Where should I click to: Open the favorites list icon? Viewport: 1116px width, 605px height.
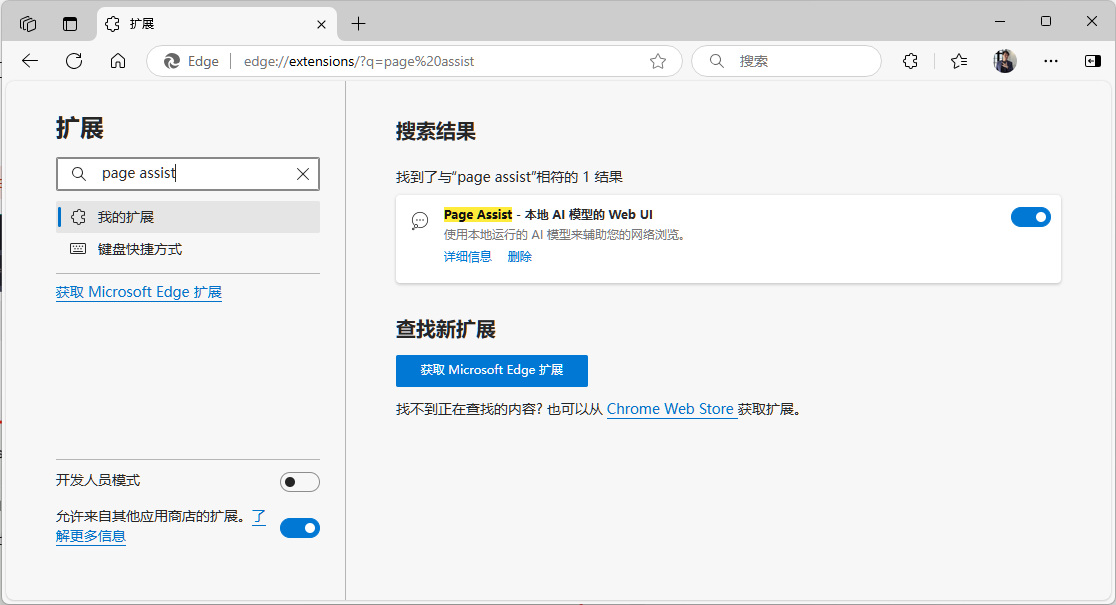click(x=959, y=61)
